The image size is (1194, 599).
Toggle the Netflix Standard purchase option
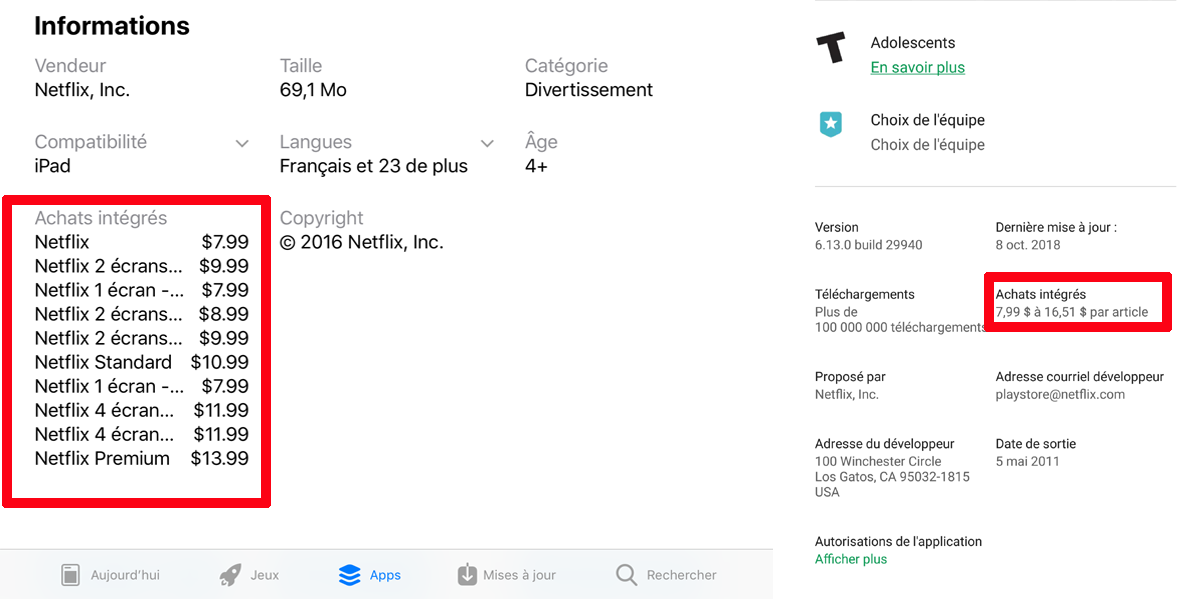[x=102, y=361]
